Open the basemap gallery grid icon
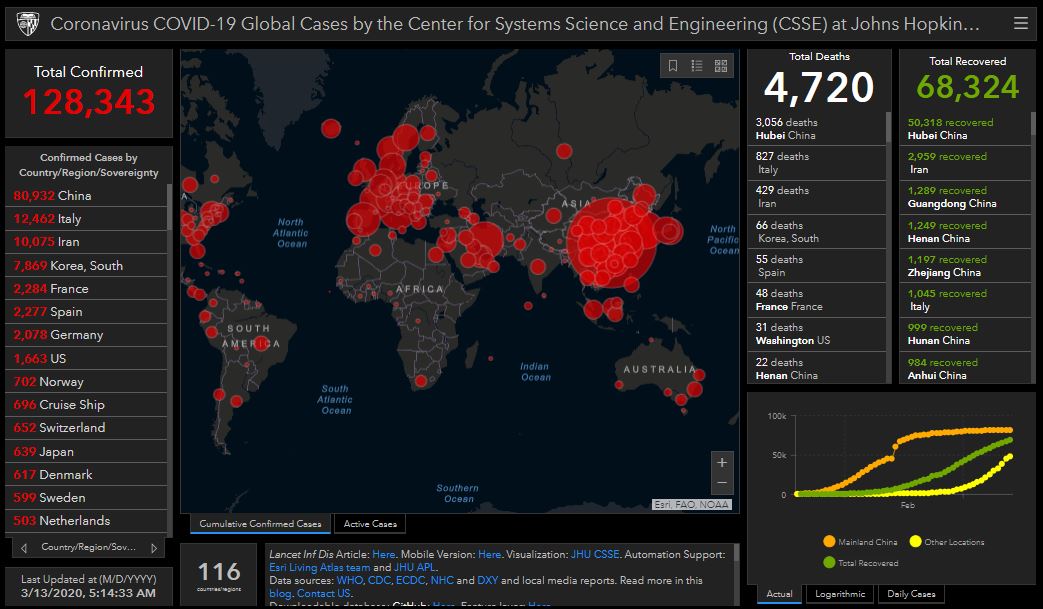1043x609 pixels. pyautogui.click(x=720, y=65)
